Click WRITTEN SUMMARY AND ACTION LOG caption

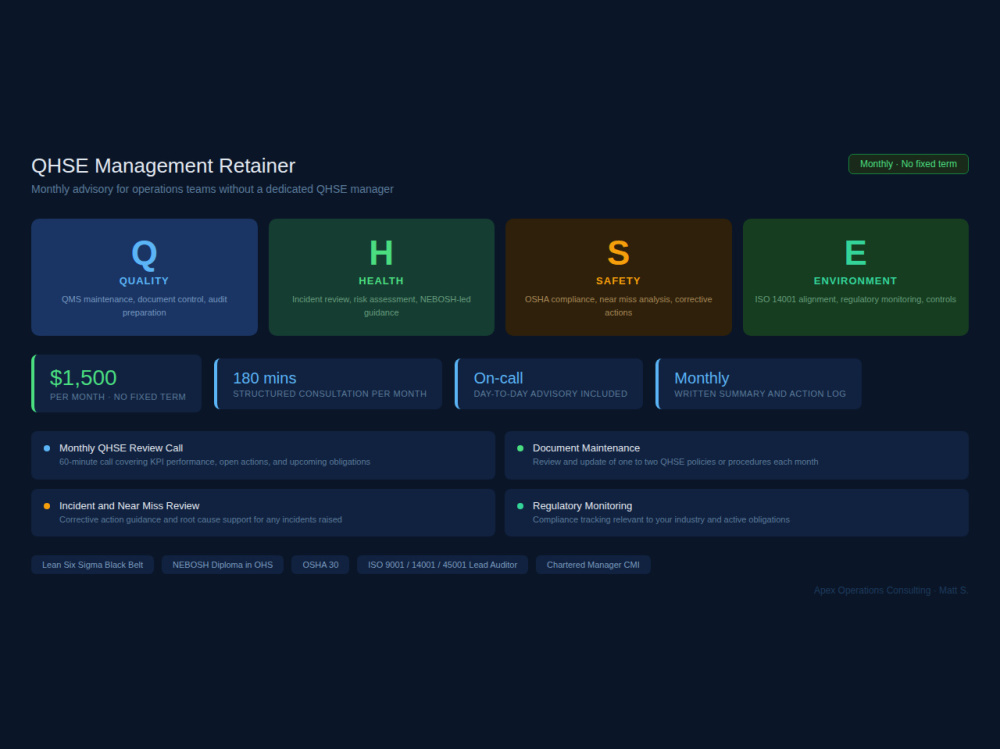point(760,394)
